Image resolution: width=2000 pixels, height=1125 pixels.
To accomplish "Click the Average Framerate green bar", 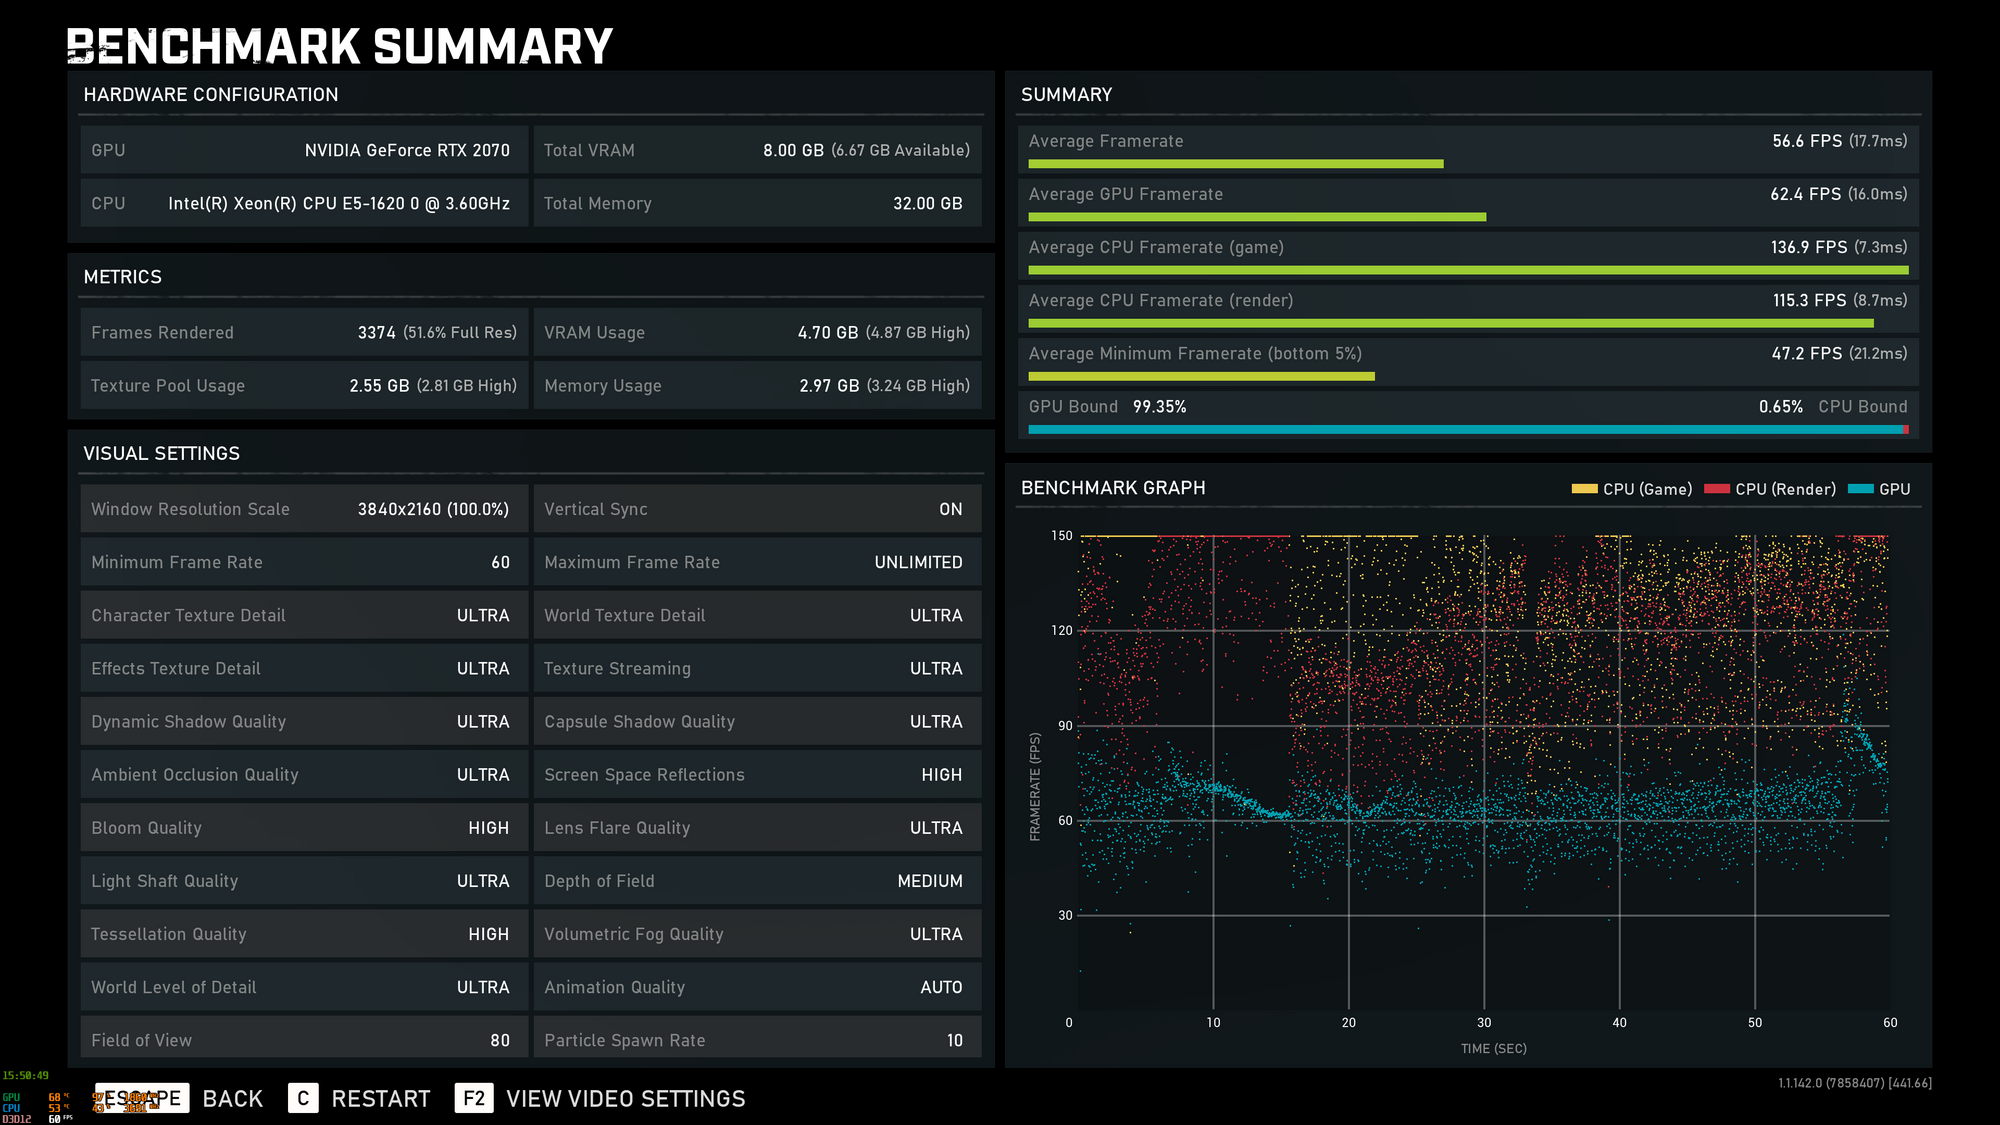I will tap(1235, 164).
